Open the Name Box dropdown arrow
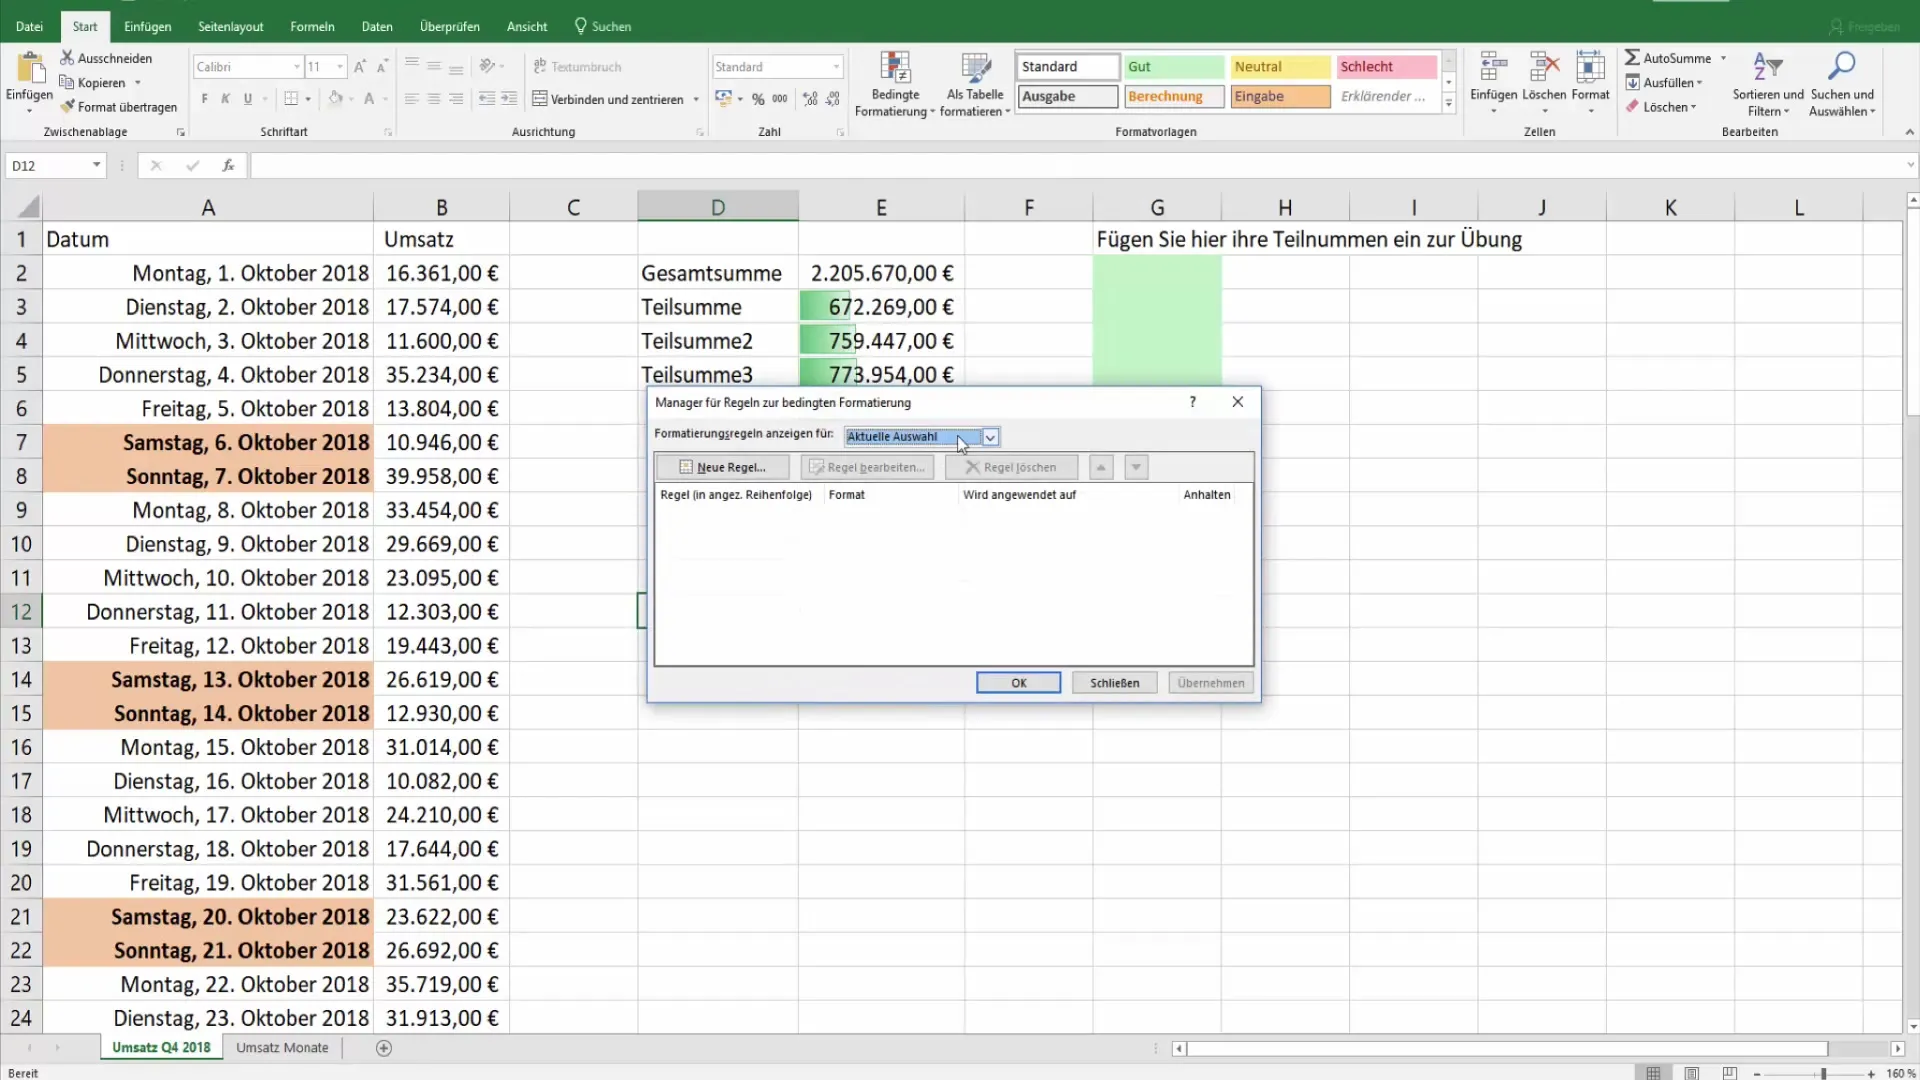Viewport: 1920px width, 1080px height. (x=97, y=165)
